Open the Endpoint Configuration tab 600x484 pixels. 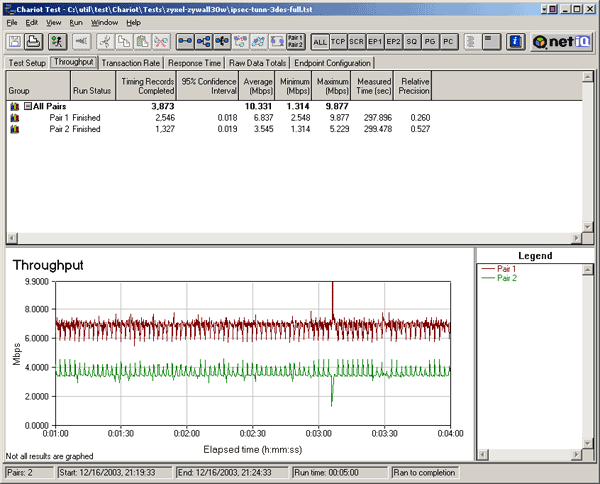[x=331, y=62]
